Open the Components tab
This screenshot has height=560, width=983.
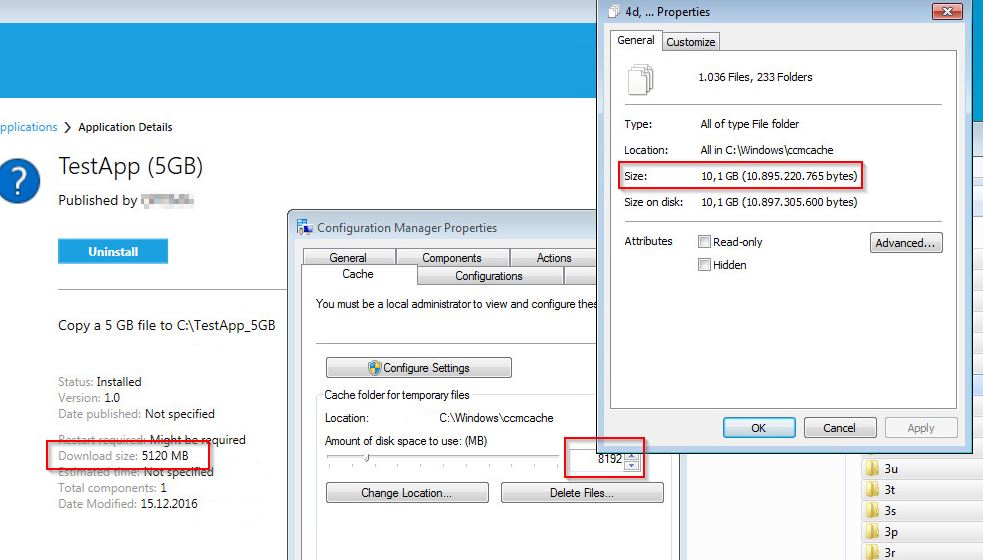[x=452, y=258]
